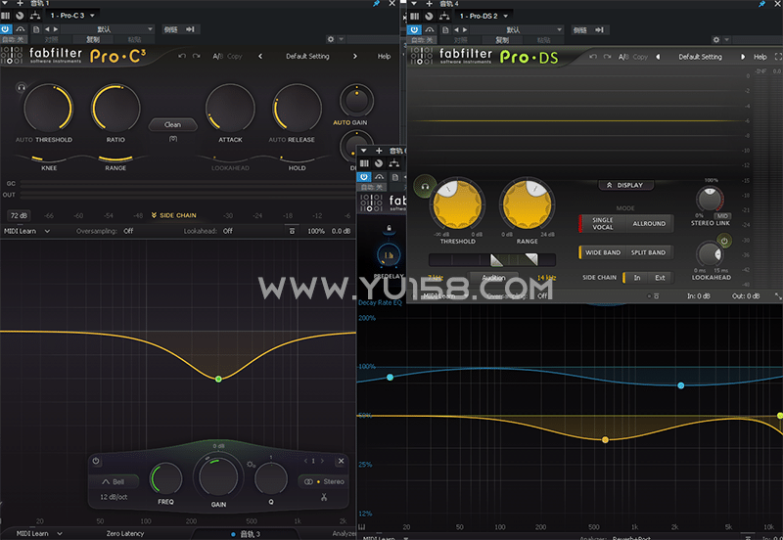The width and height of the screenshot is (783, 540).
Task: Click the scissors split icon in EQ band panel
Action: (324, 497)
